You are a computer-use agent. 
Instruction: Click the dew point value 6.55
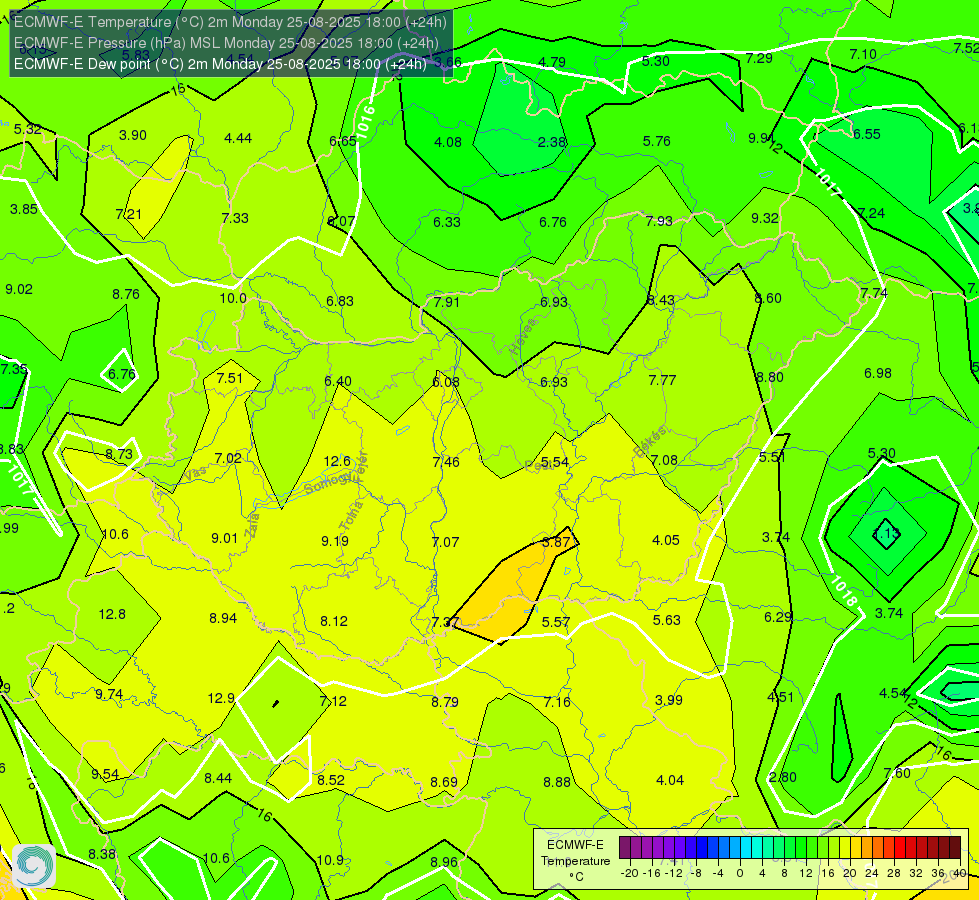(x=867, y=134)
